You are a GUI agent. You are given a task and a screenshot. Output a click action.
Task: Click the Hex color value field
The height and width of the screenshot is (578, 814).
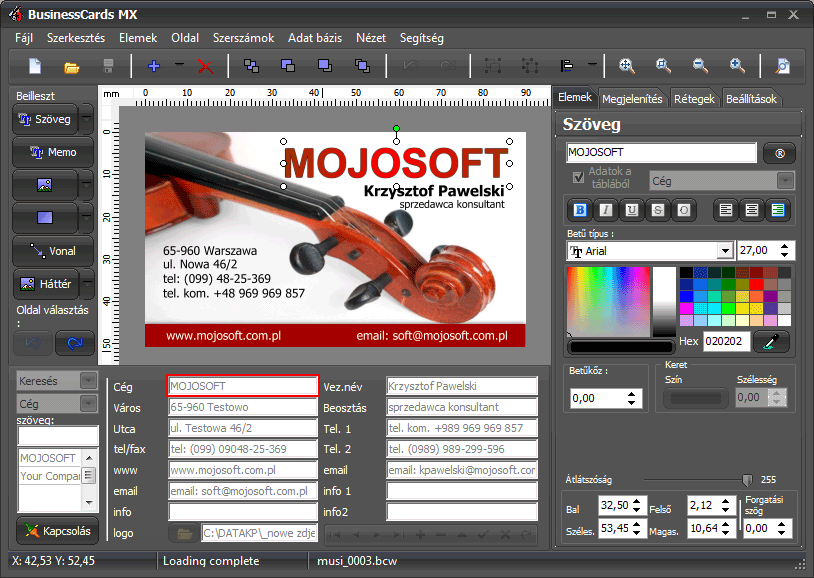pyautogui.click(x=726, y=341)
